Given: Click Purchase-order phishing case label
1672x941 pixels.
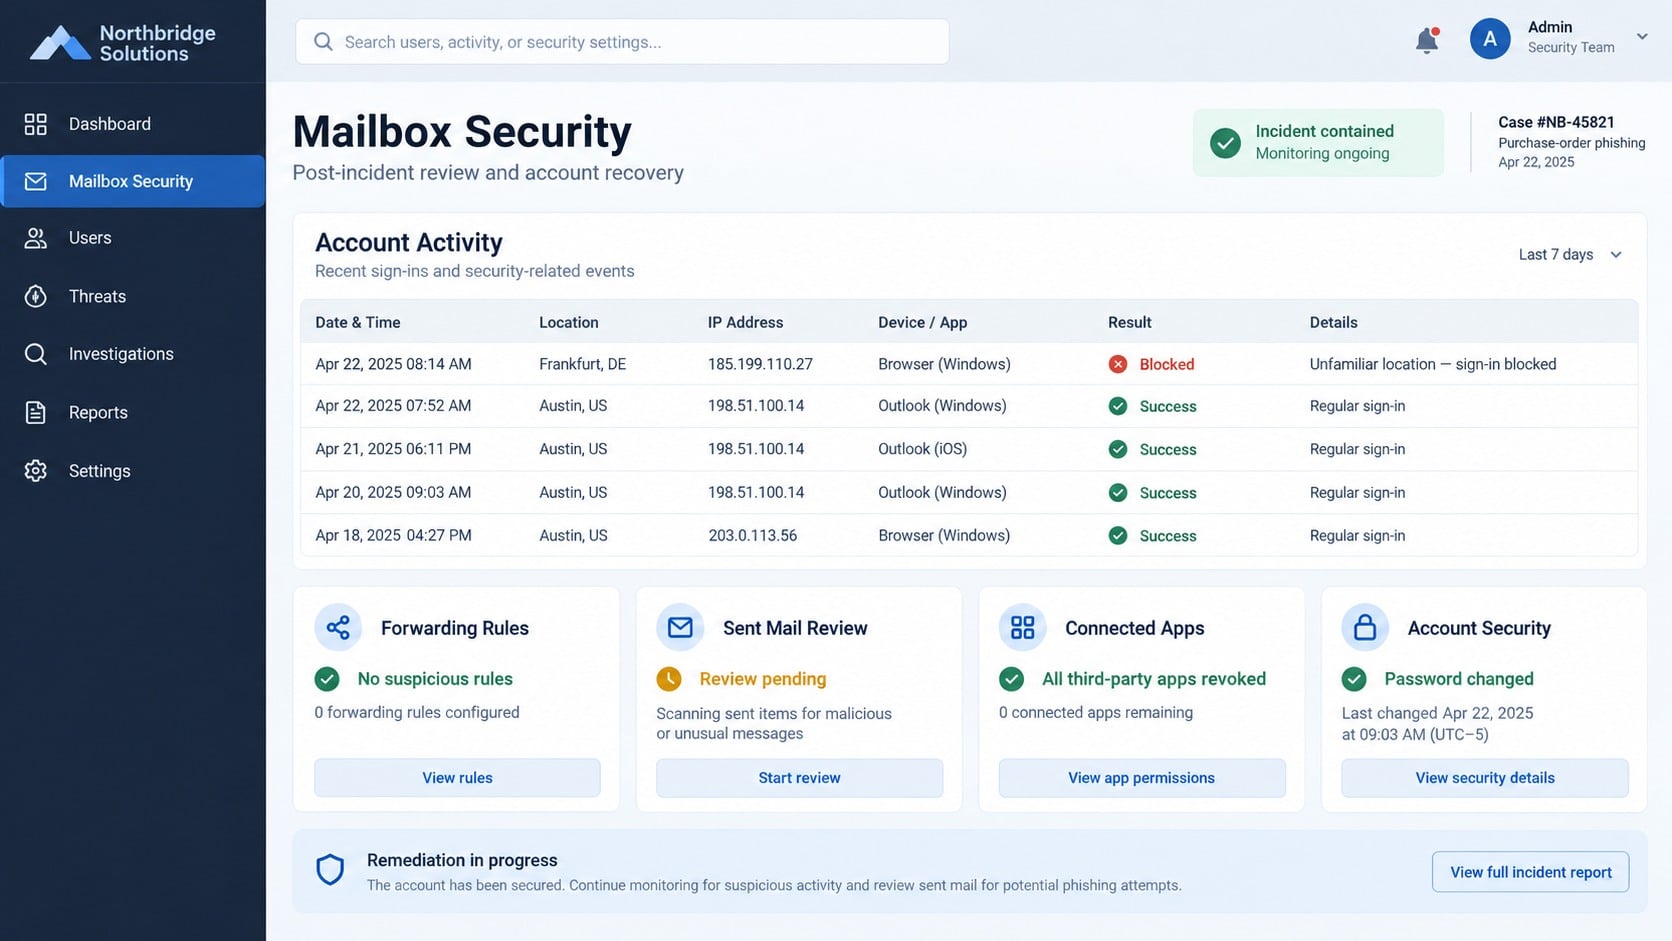Looking at the screenshot, I should pos(1572,143).
